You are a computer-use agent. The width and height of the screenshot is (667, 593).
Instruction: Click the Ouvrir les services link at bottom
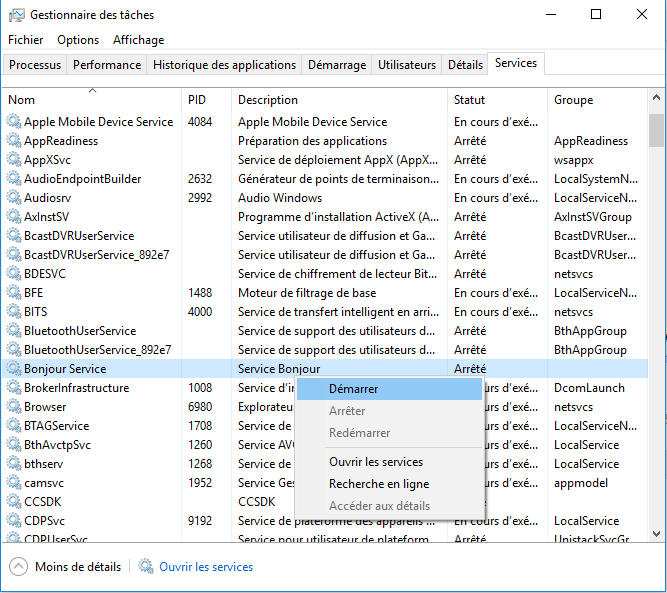[206, 567]
